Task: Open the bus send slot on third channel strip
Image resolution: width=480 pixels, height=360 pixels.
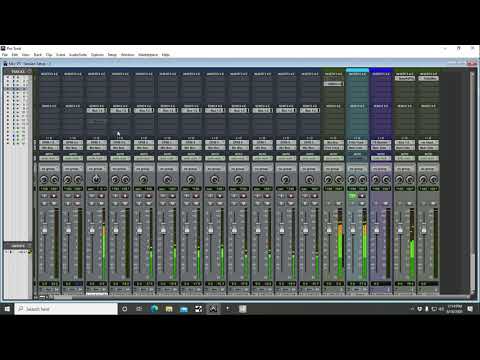Action: tap(96, 110)
